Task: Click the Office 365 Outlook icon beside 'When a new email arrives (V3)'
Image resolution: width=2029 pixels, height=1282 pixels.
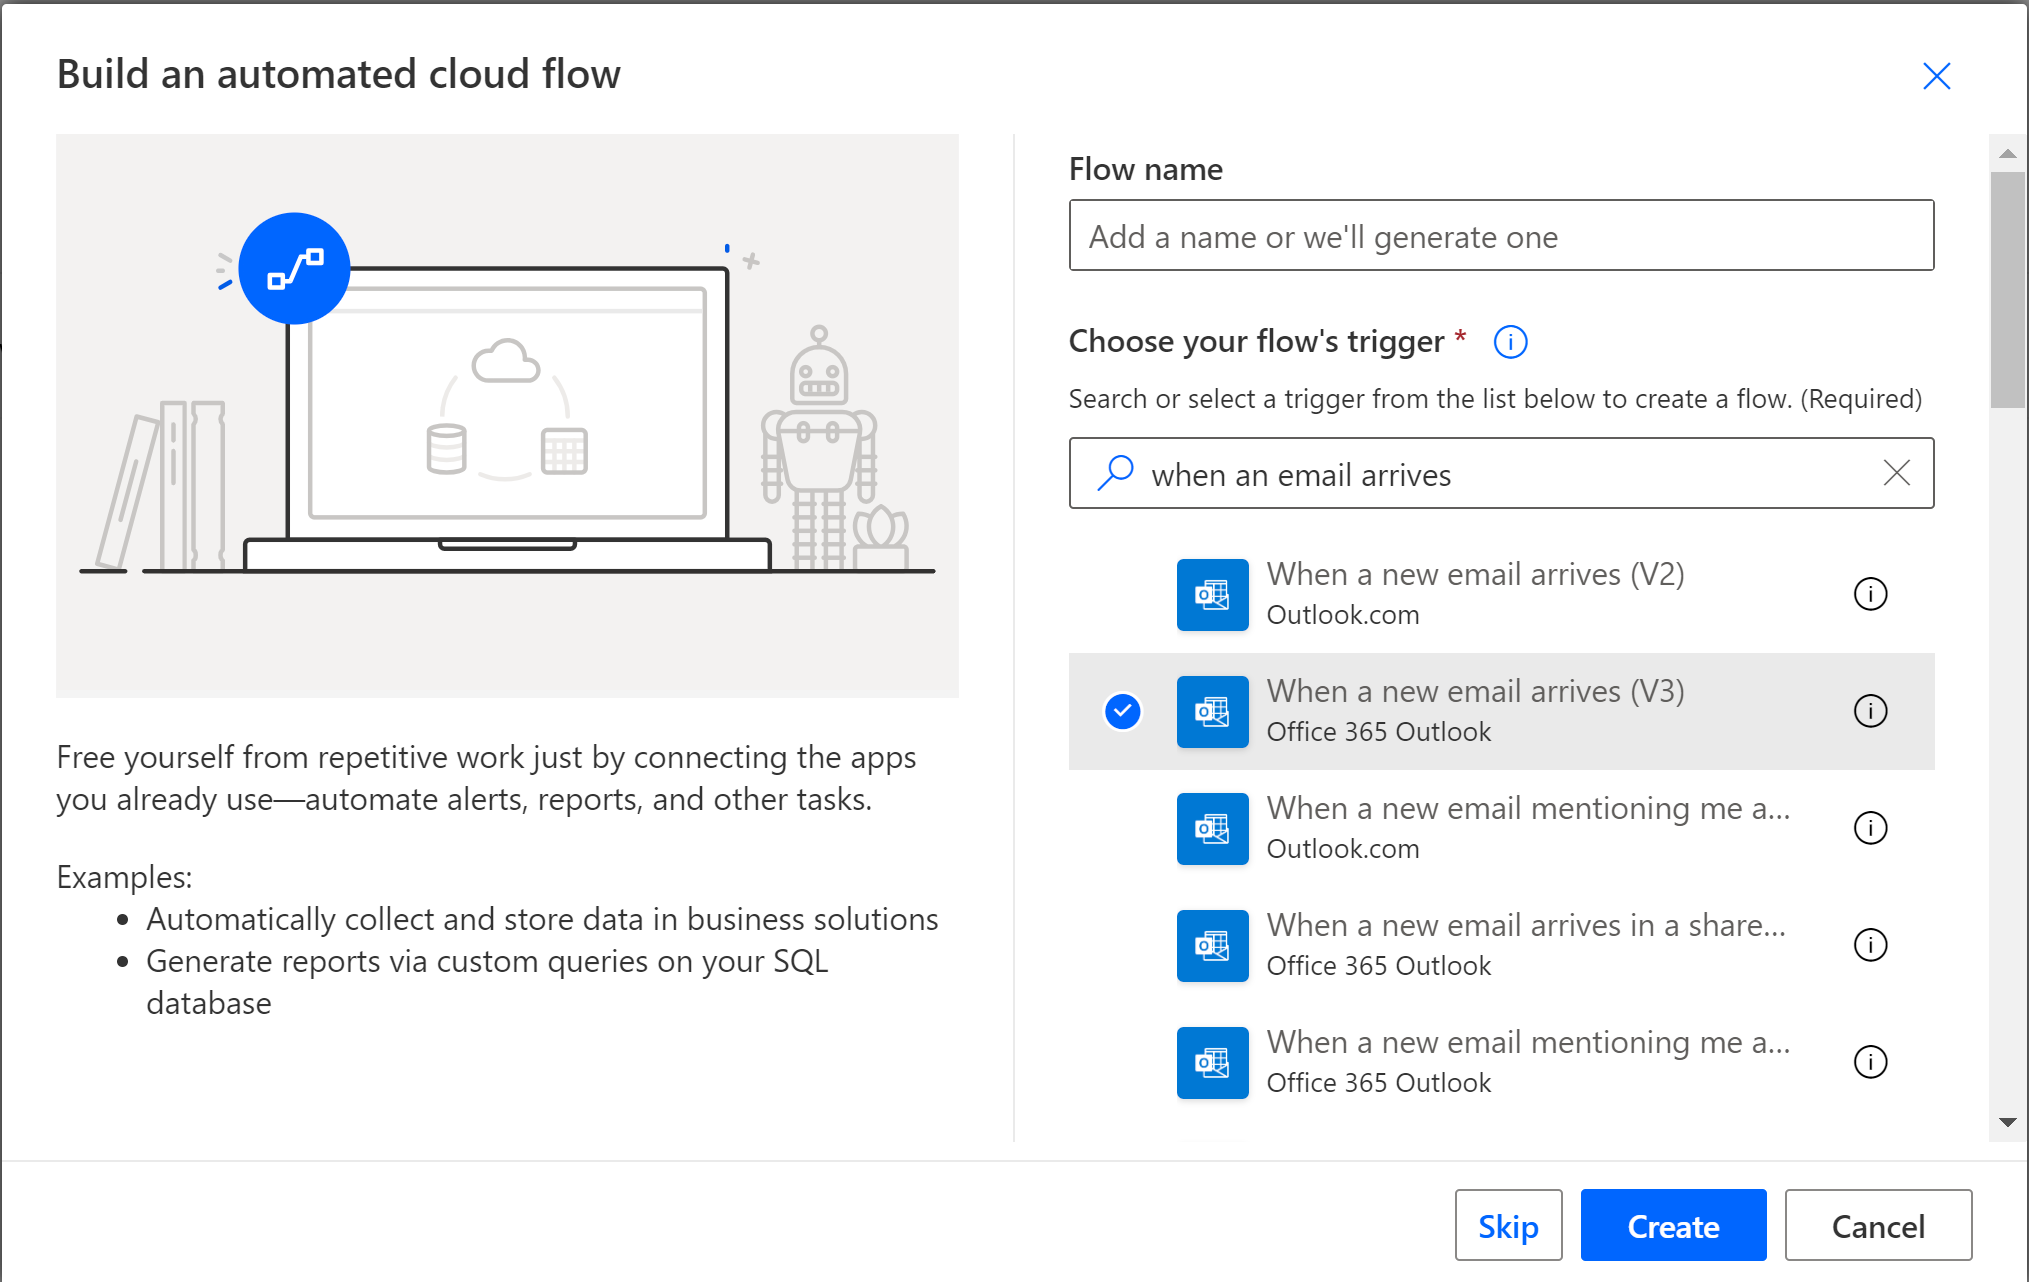Action: (1212, 711)
